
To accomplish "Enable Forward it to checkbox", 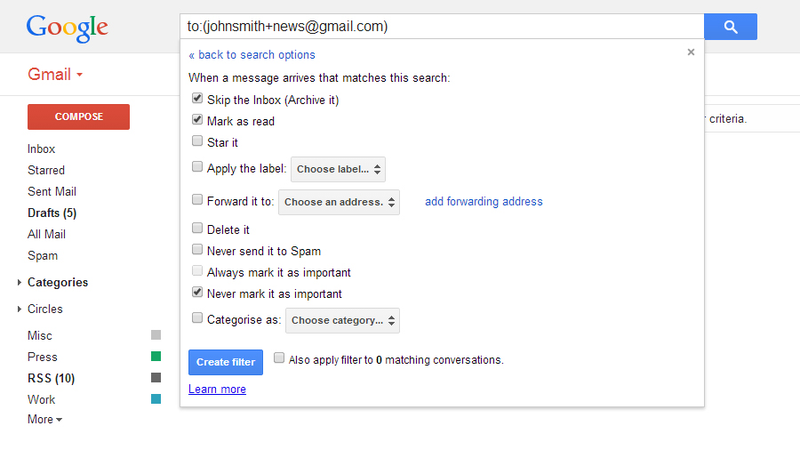I will pos(197,199).
